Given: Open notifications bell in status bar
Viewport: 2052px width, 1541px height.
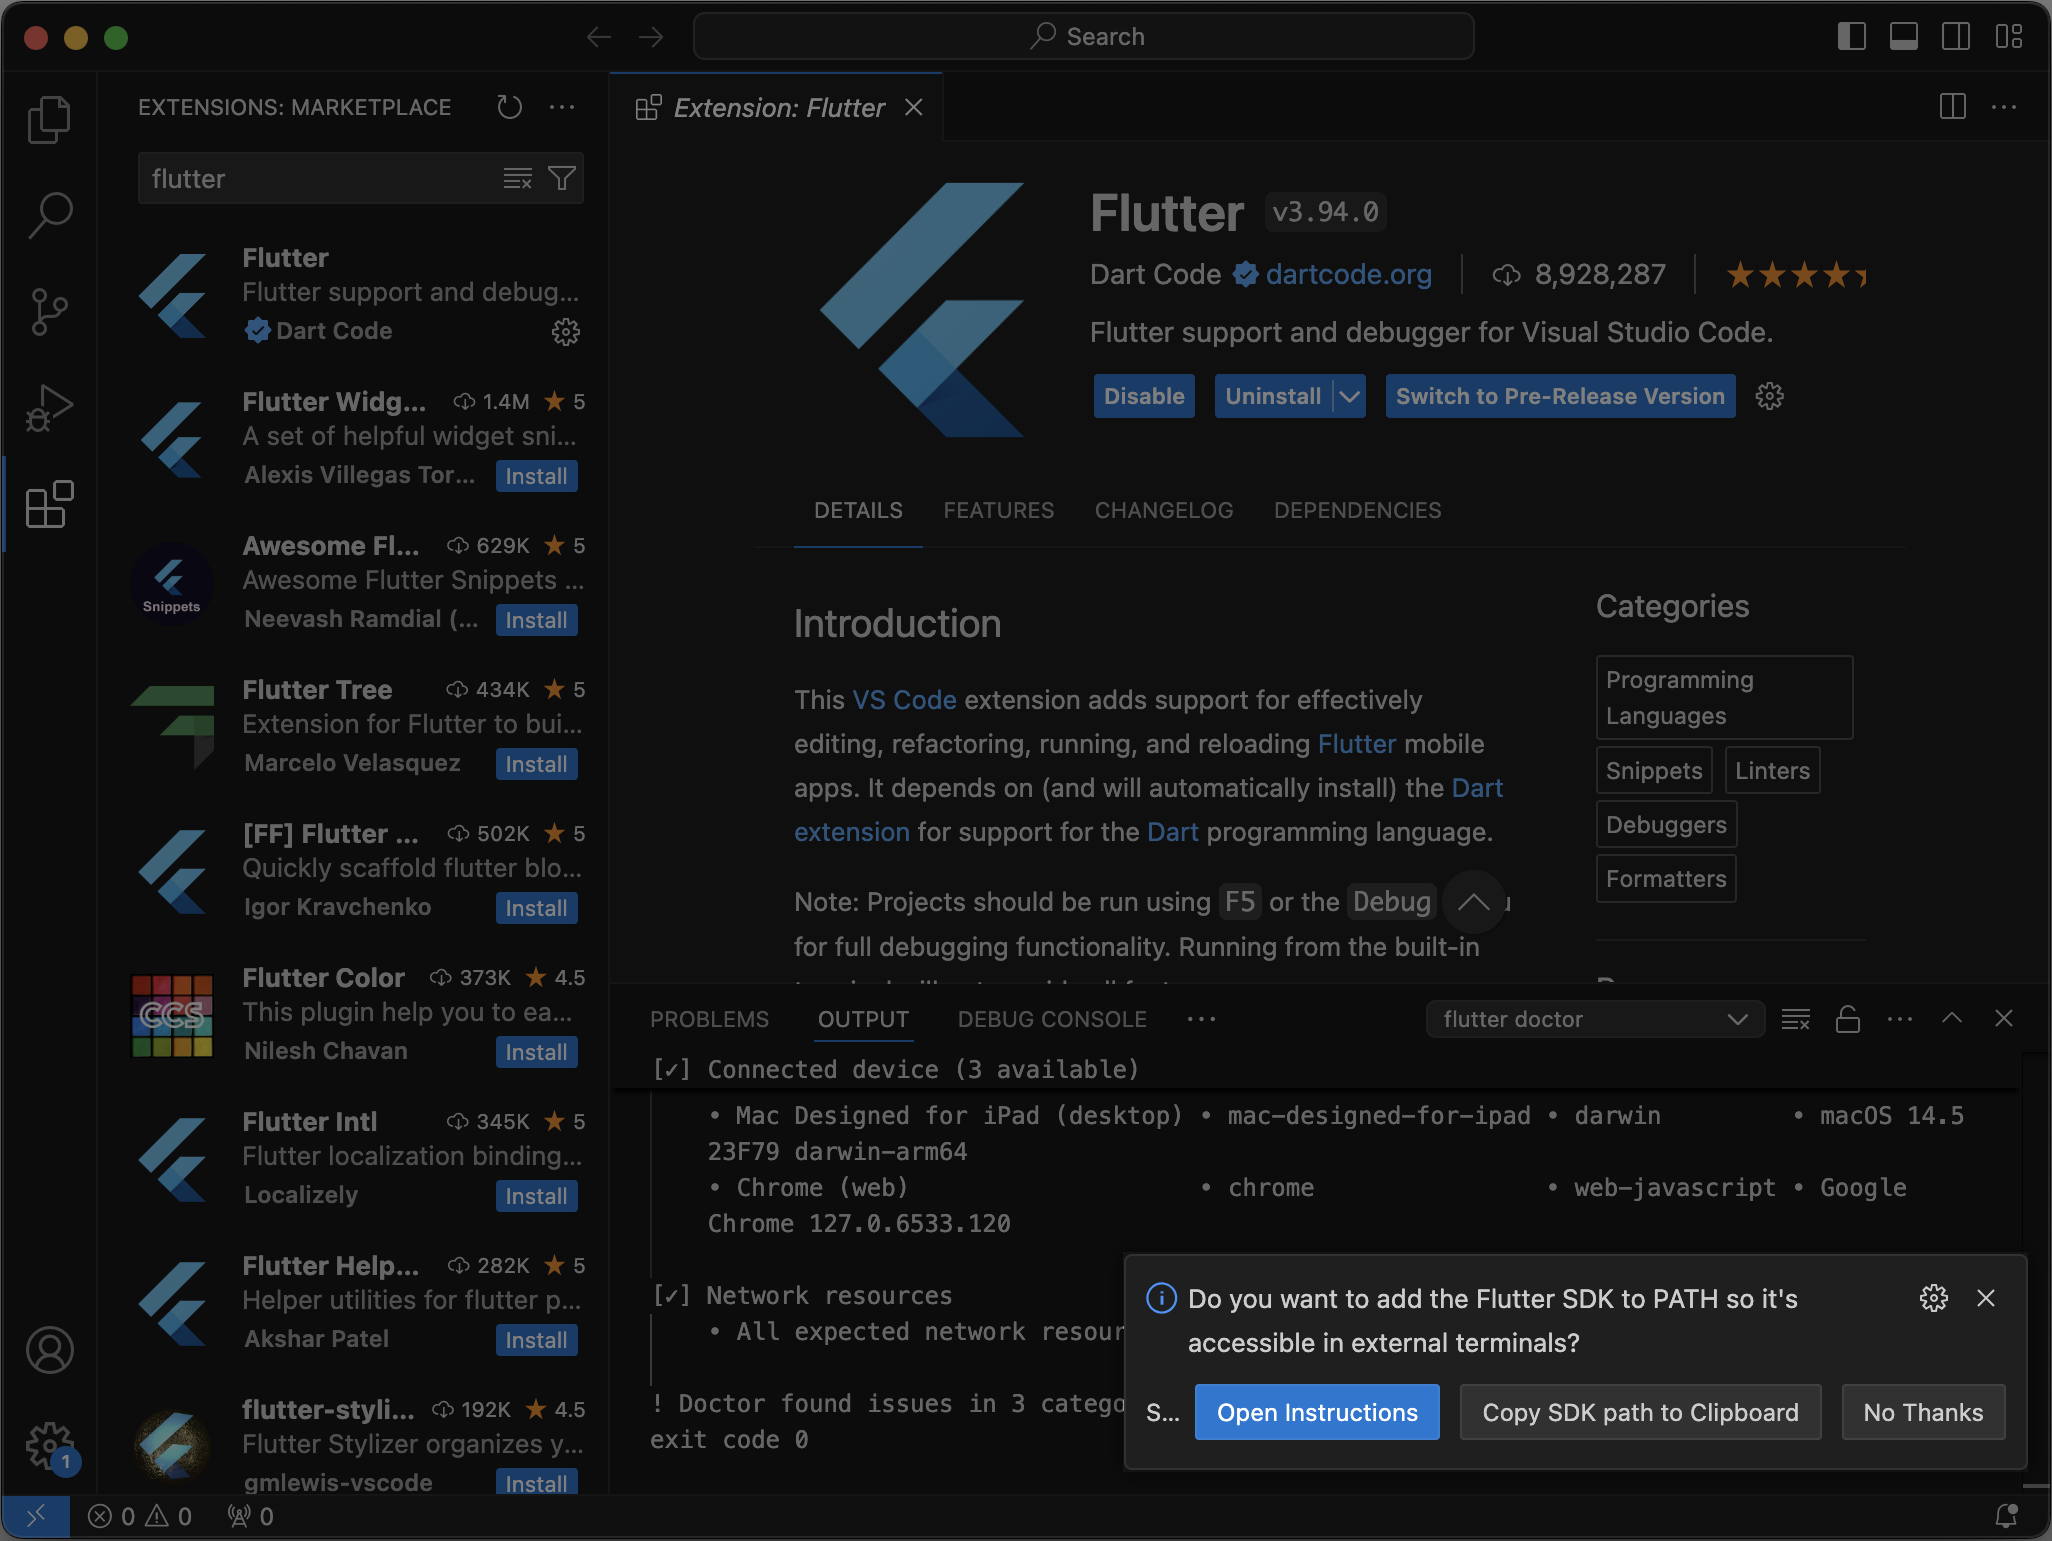Looking at the screenshot, I should click(x=2006, y=1517).
